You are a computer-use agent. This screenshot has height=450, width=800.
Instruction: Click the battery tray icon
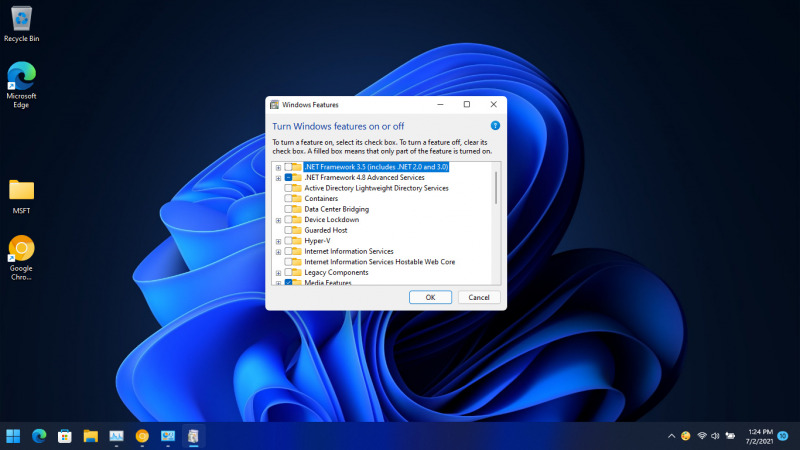(731, 436)
